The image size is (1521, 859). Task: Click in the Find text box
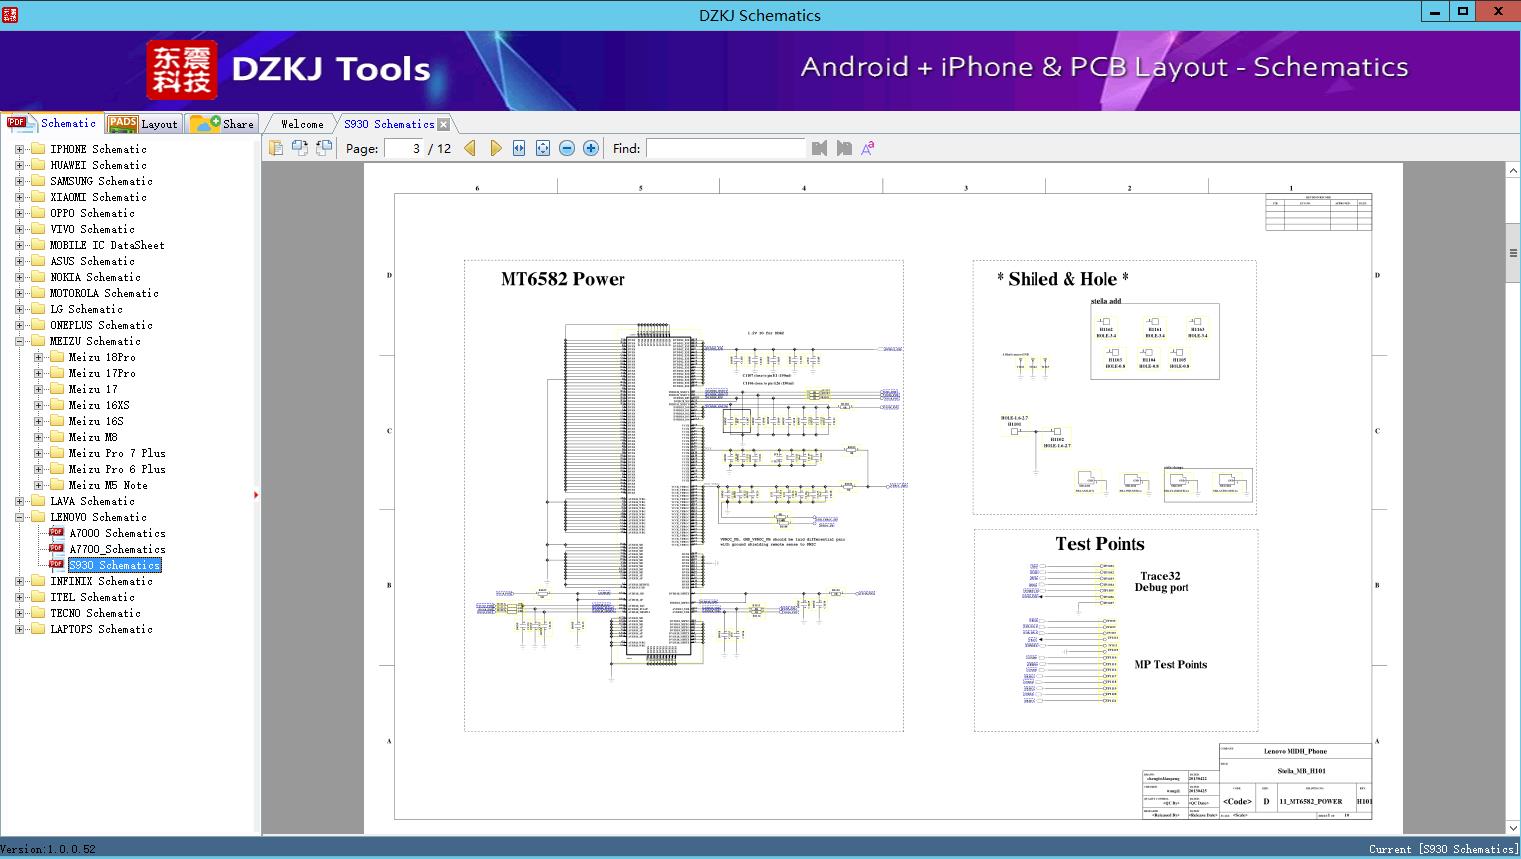(x=725, y=148)
